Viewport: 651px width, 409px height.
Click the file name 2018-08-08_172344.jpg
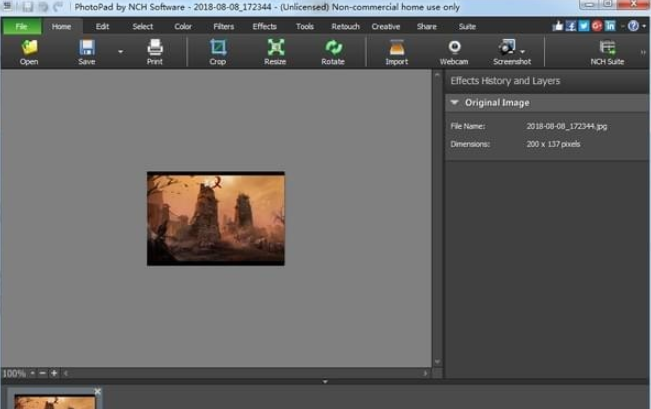coord(567,126)
